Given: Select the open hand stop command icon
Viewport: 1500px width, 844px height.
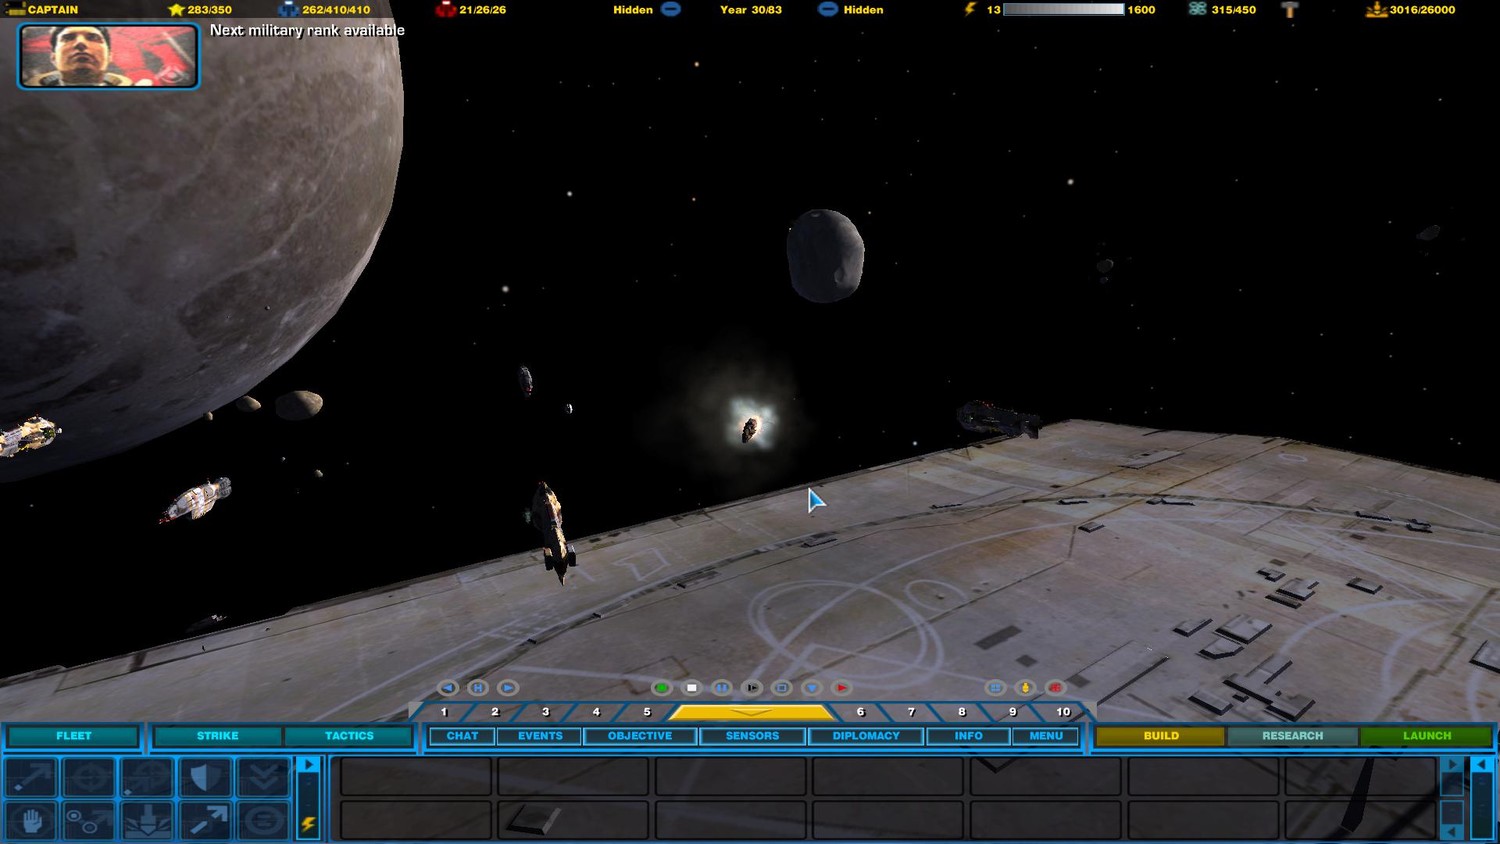Looking at the screenshot, I should tap(31, 821).
